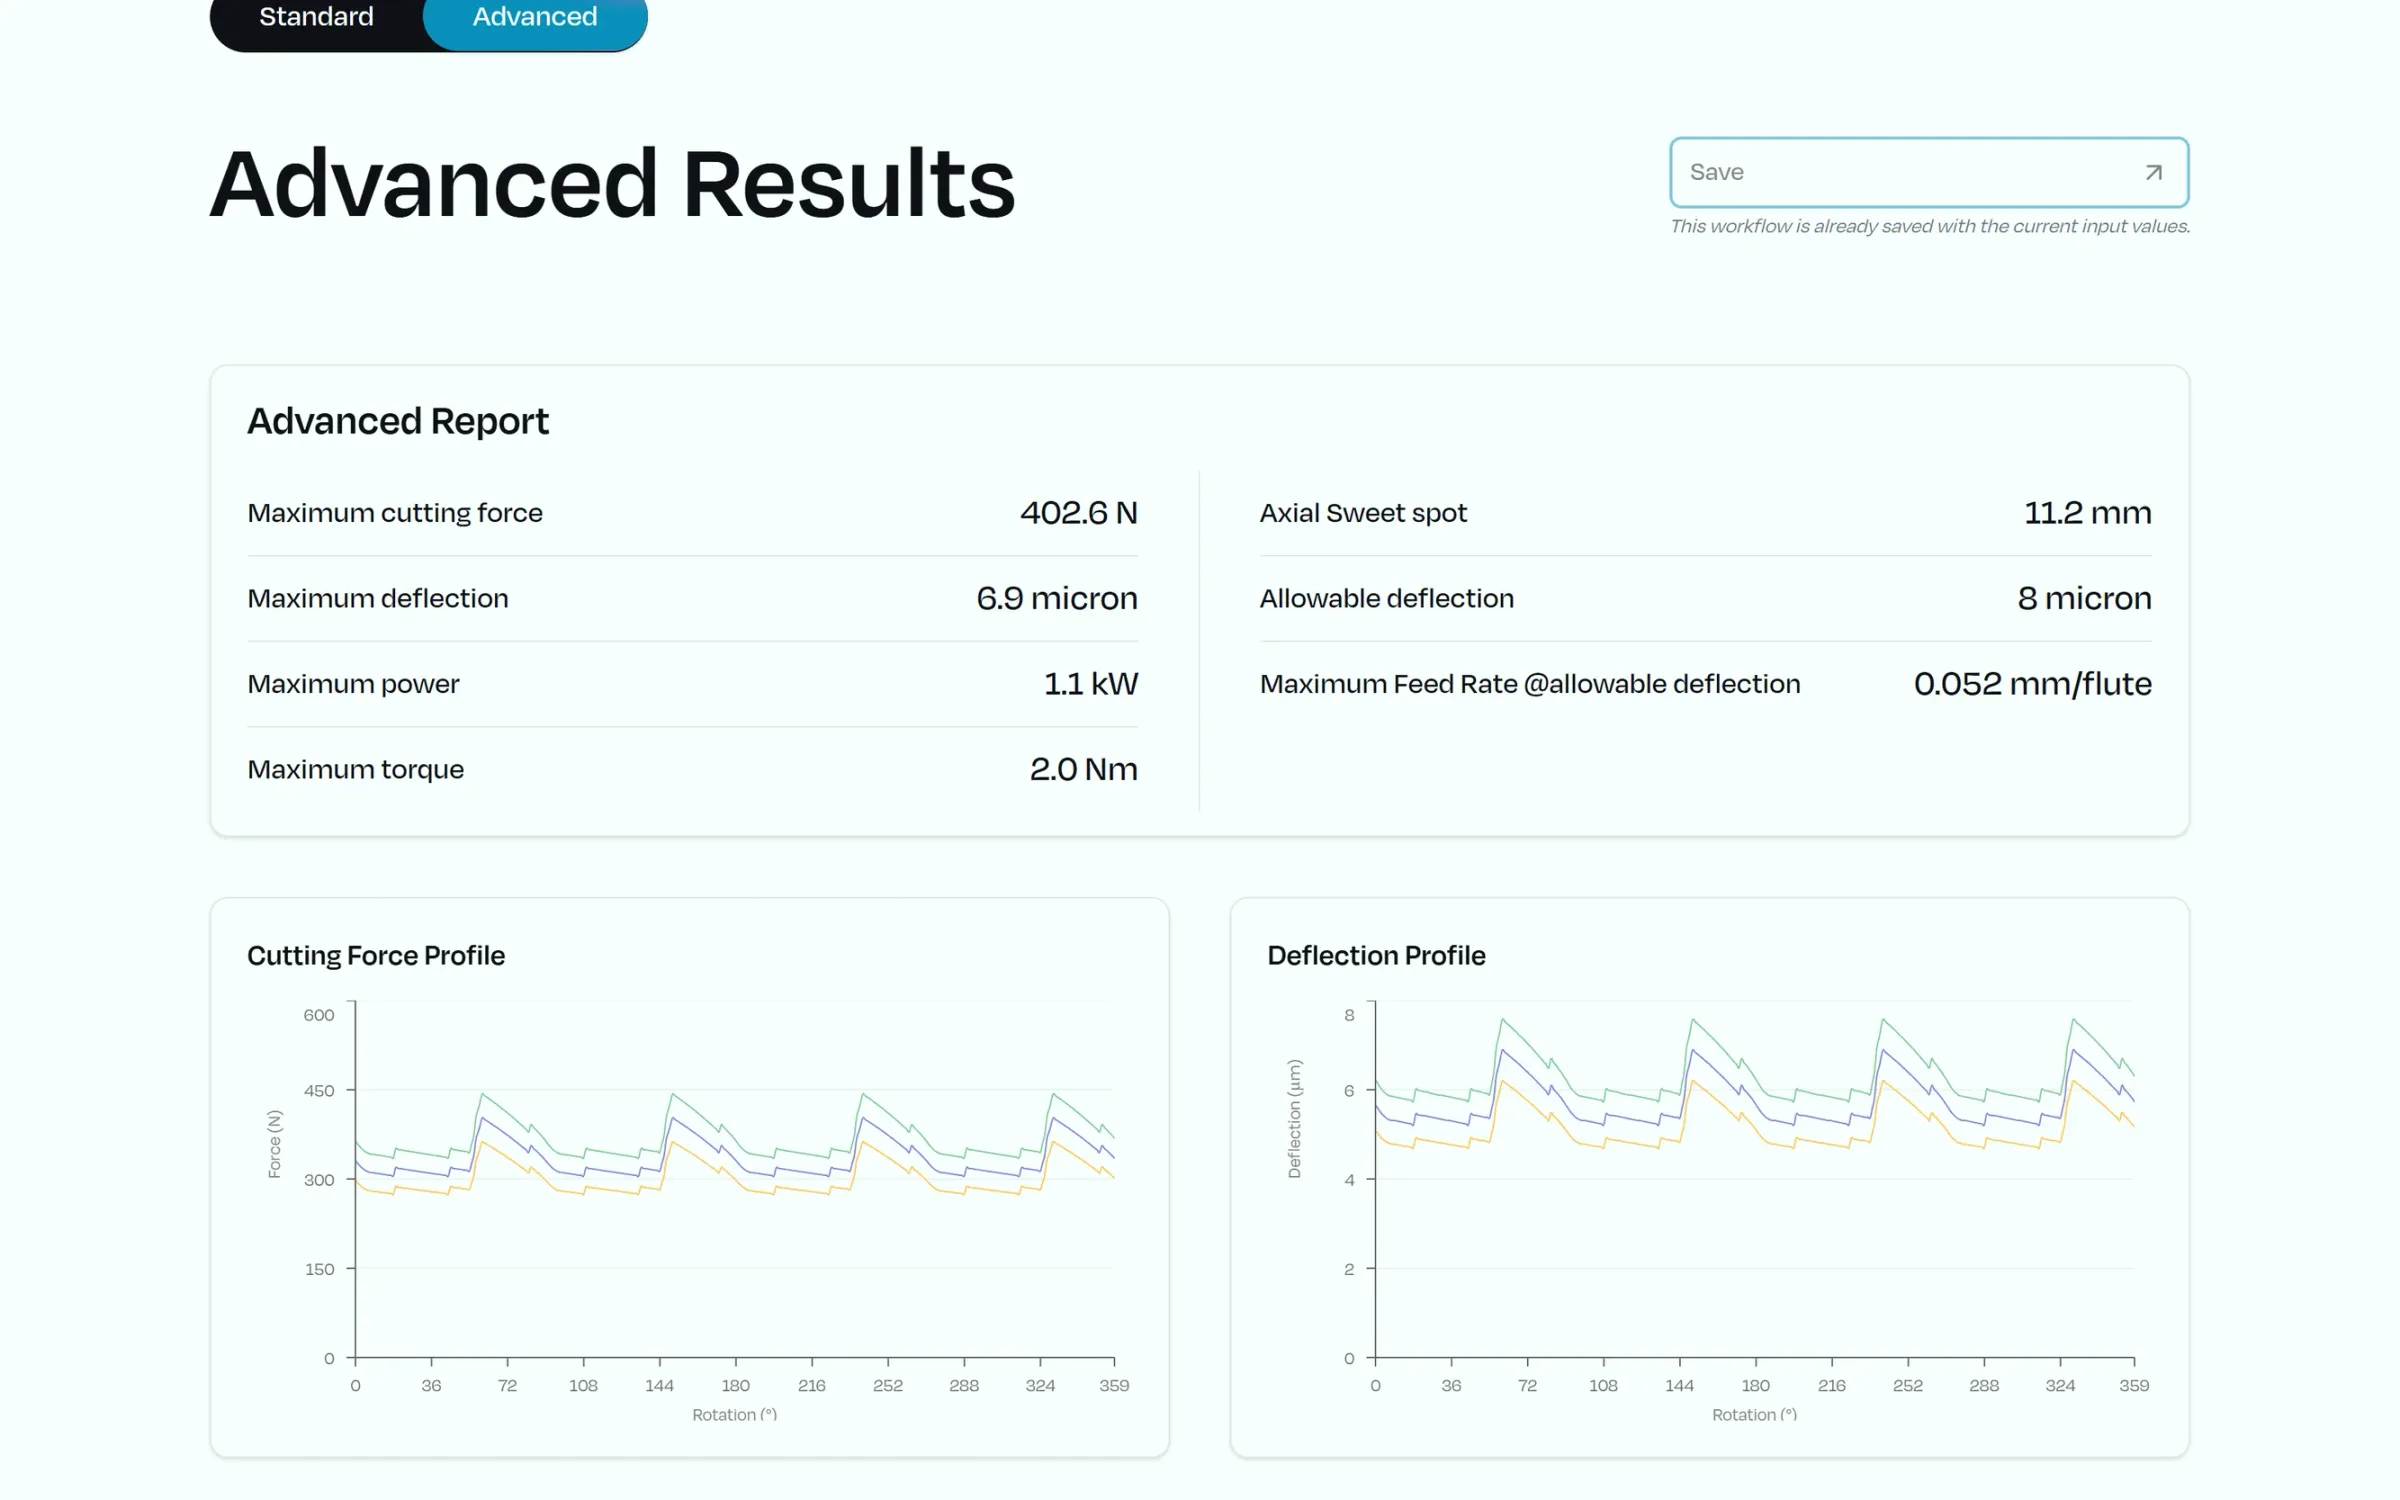
Task: Select the 2.0 Nm maximum torque value
Action: tap(1084, 769)
